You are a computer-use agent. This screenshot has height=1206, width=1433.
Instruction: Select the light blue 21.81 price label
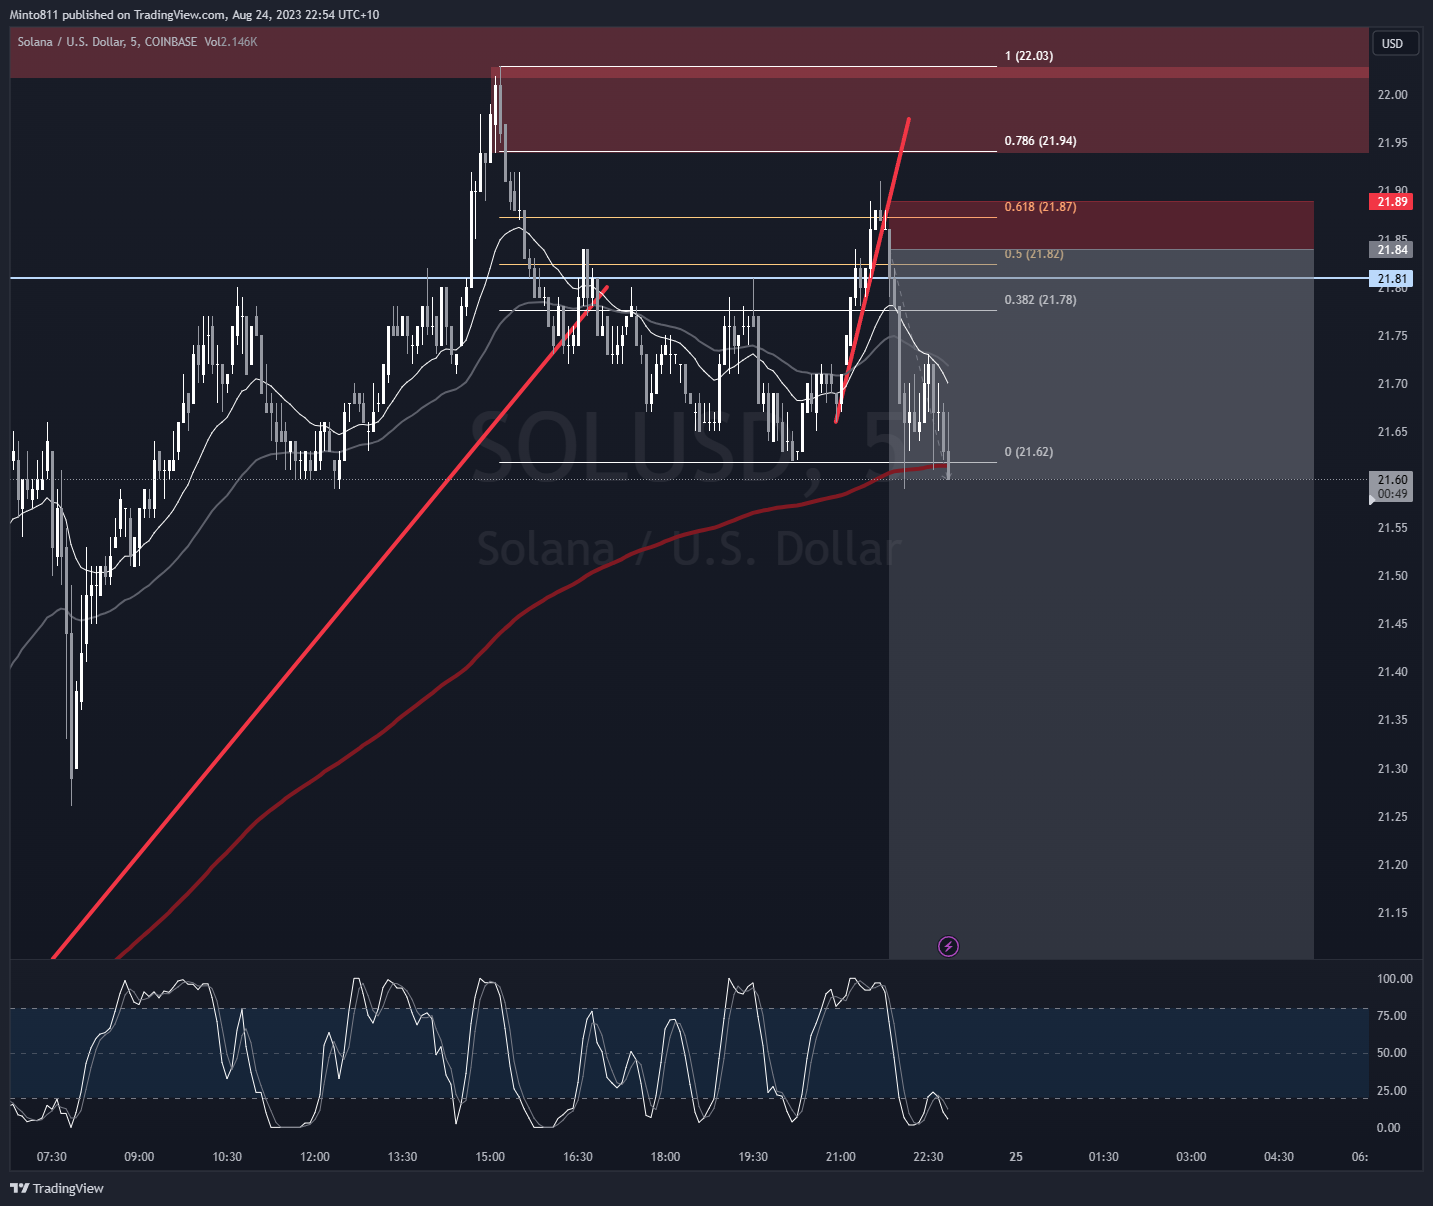click(1391, 279)
